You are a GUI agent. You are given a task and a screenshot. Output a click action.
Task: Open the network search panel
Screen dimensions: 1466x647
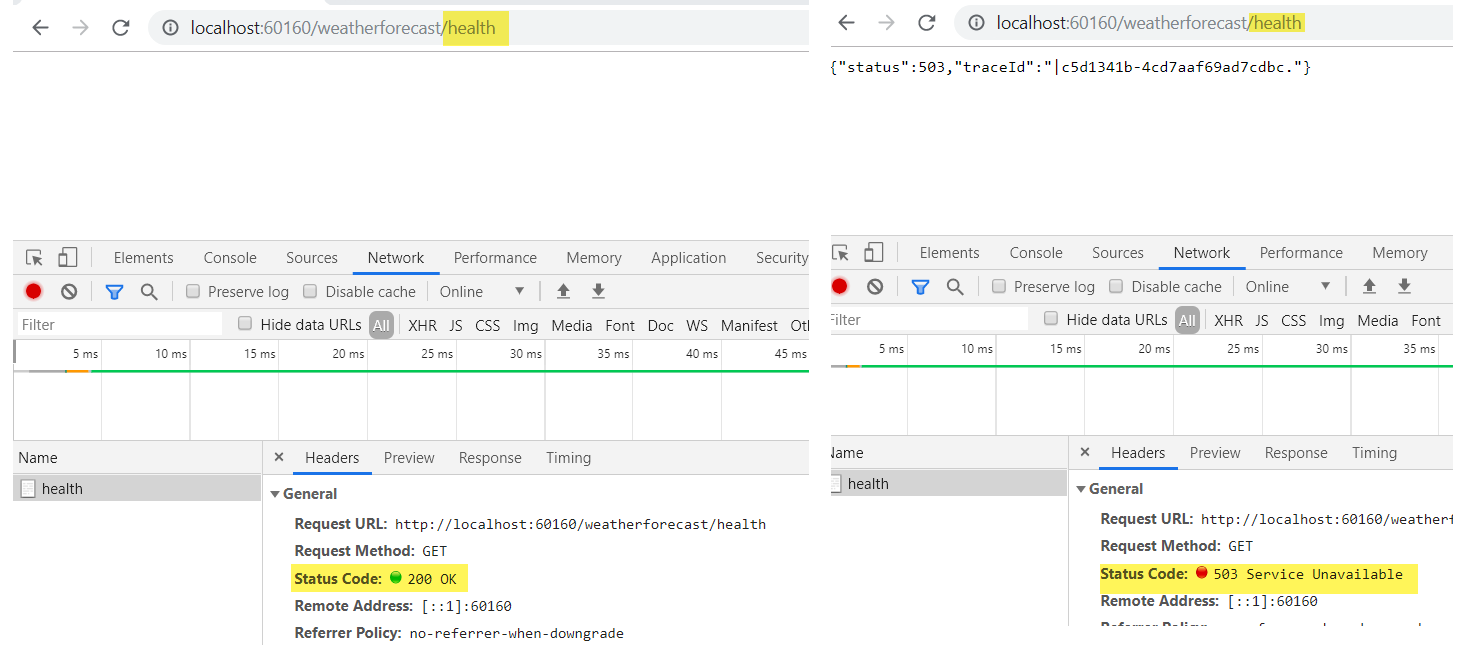[x=148, y=291]
